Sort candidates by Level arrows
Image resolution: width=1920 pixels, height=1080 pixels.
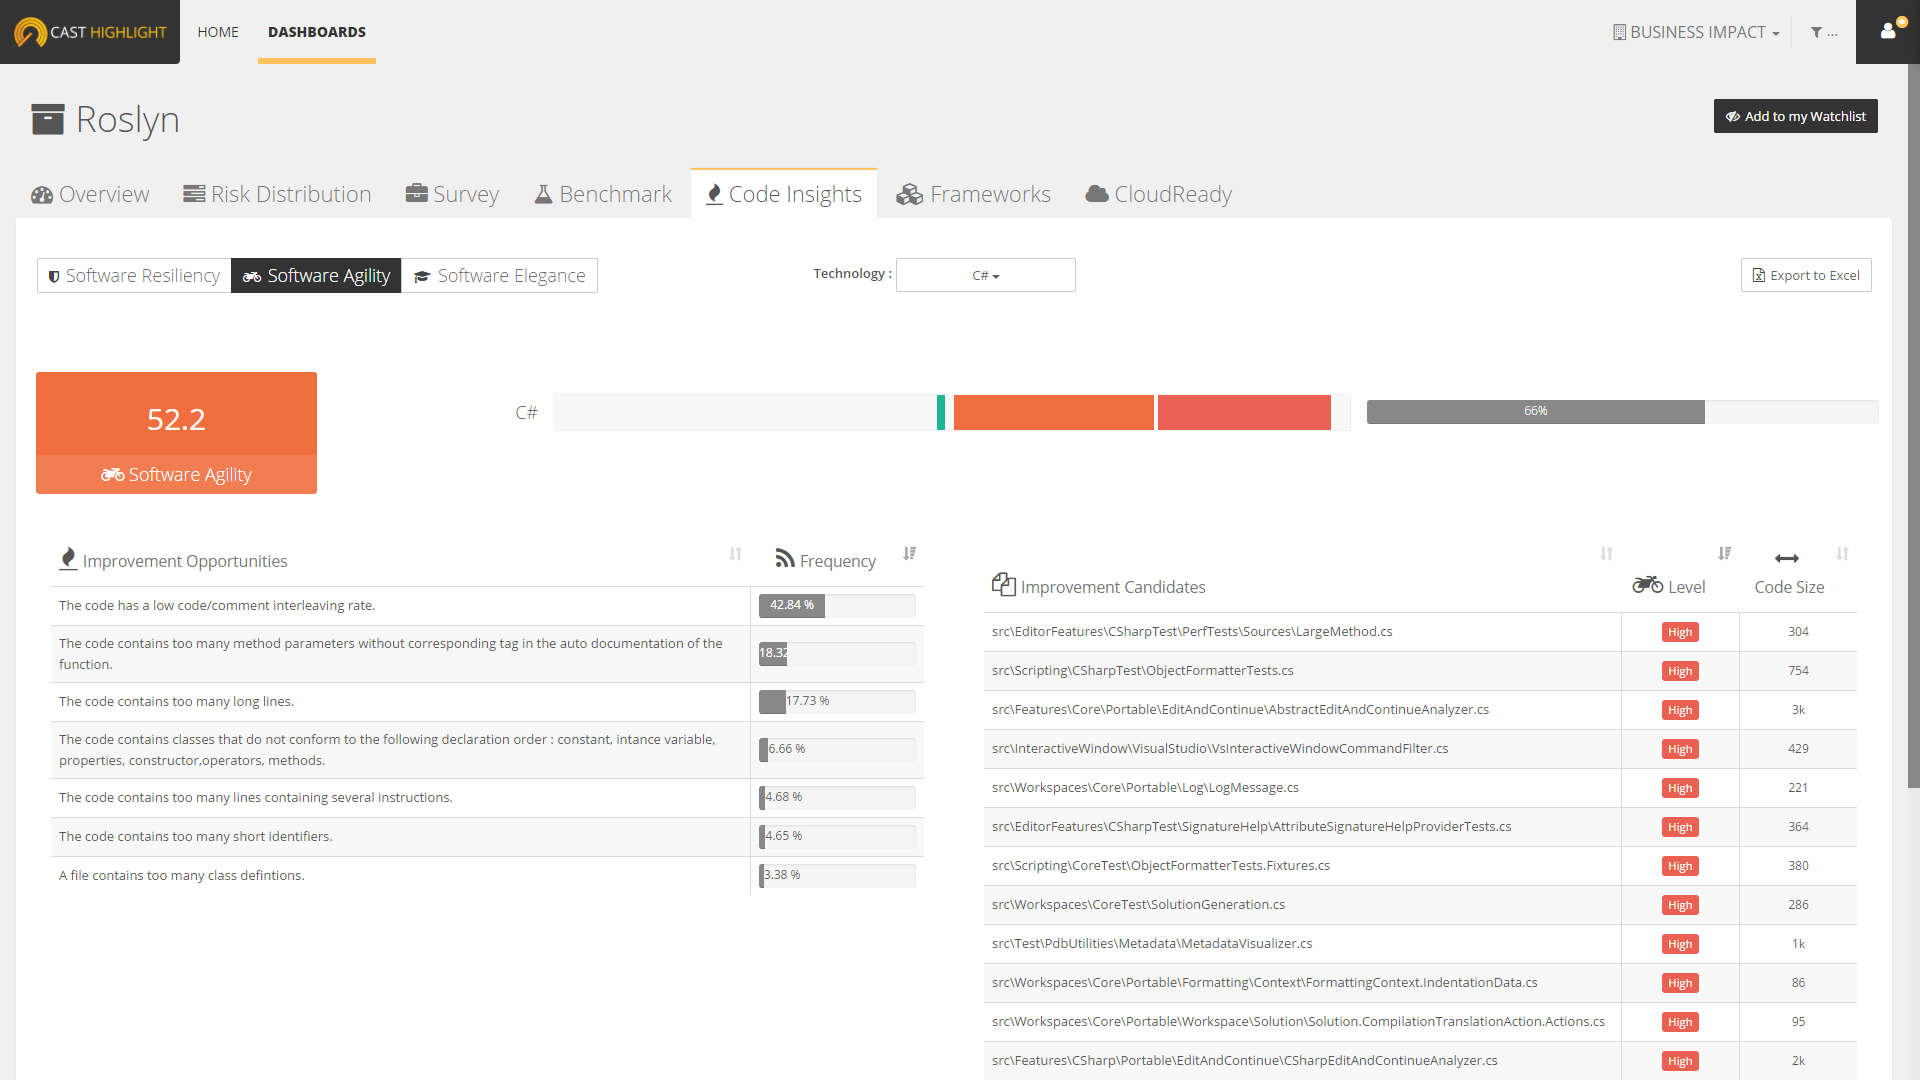(x=1724, y=554)
